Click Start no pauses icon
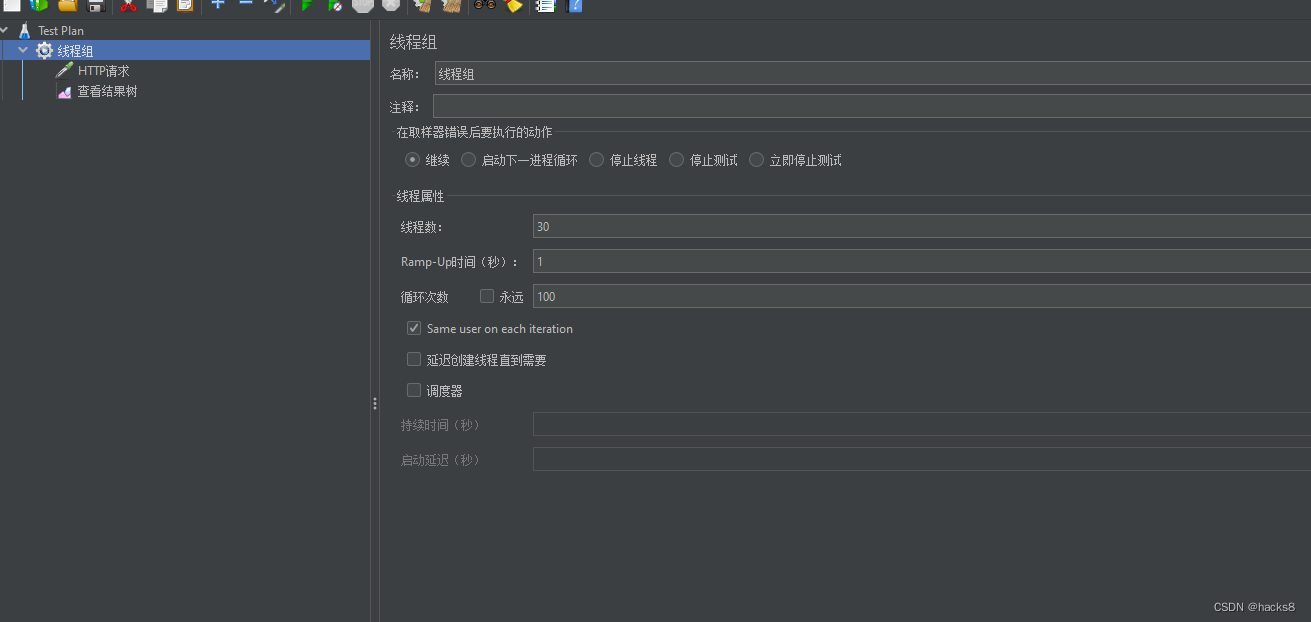 click(x=335, y=5)
